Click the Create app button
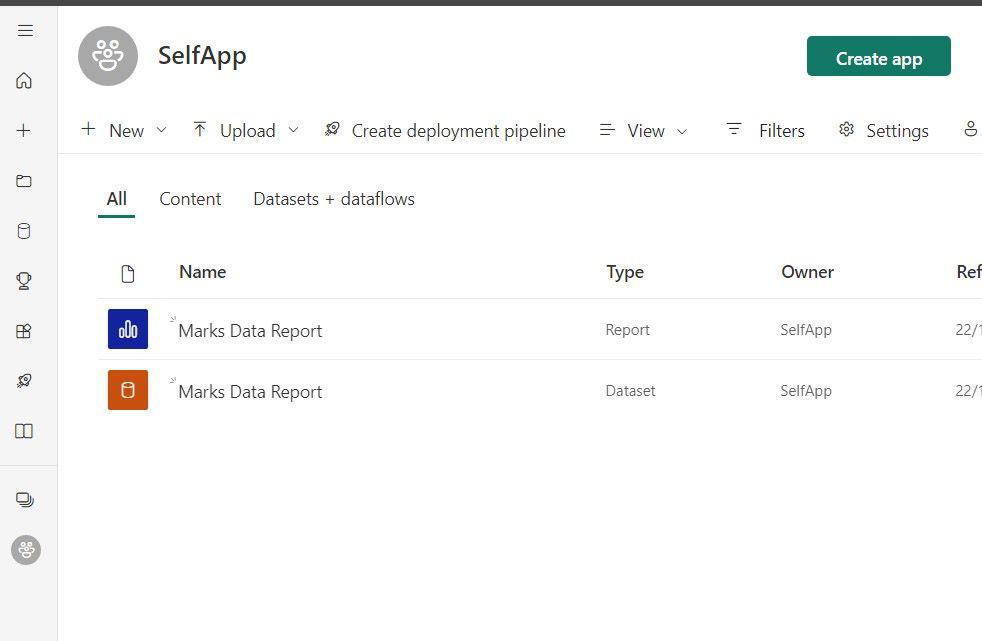 tap(878, 58)
